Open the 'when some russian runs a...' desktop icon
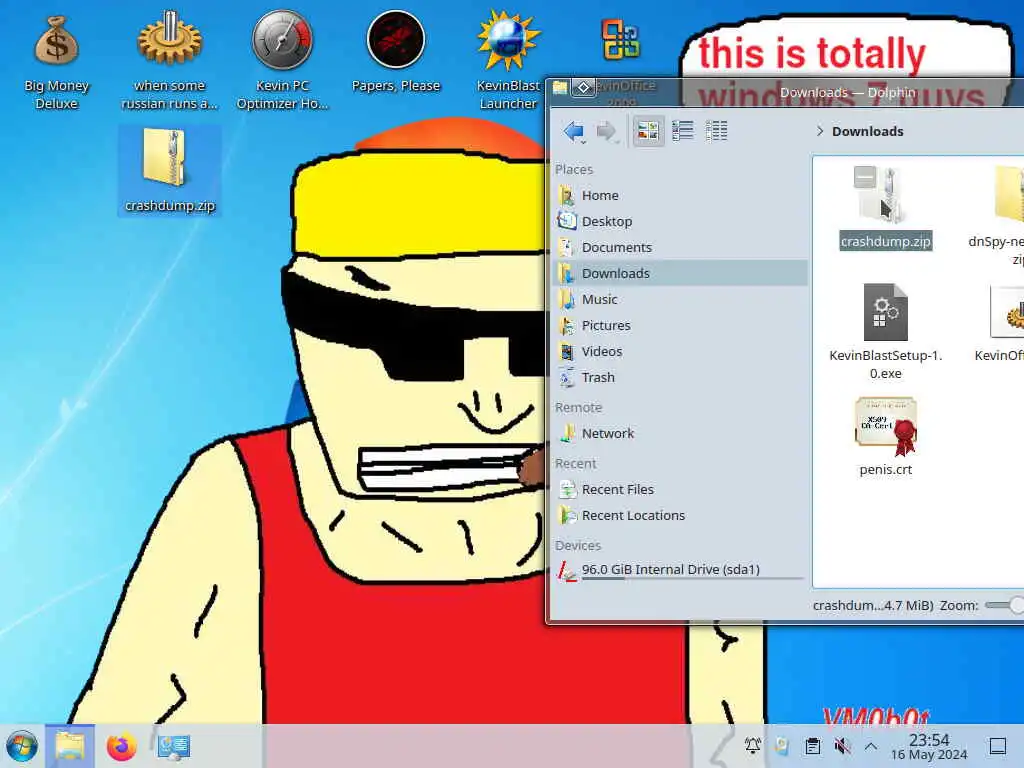1024x768 pixels. point(169,62)
